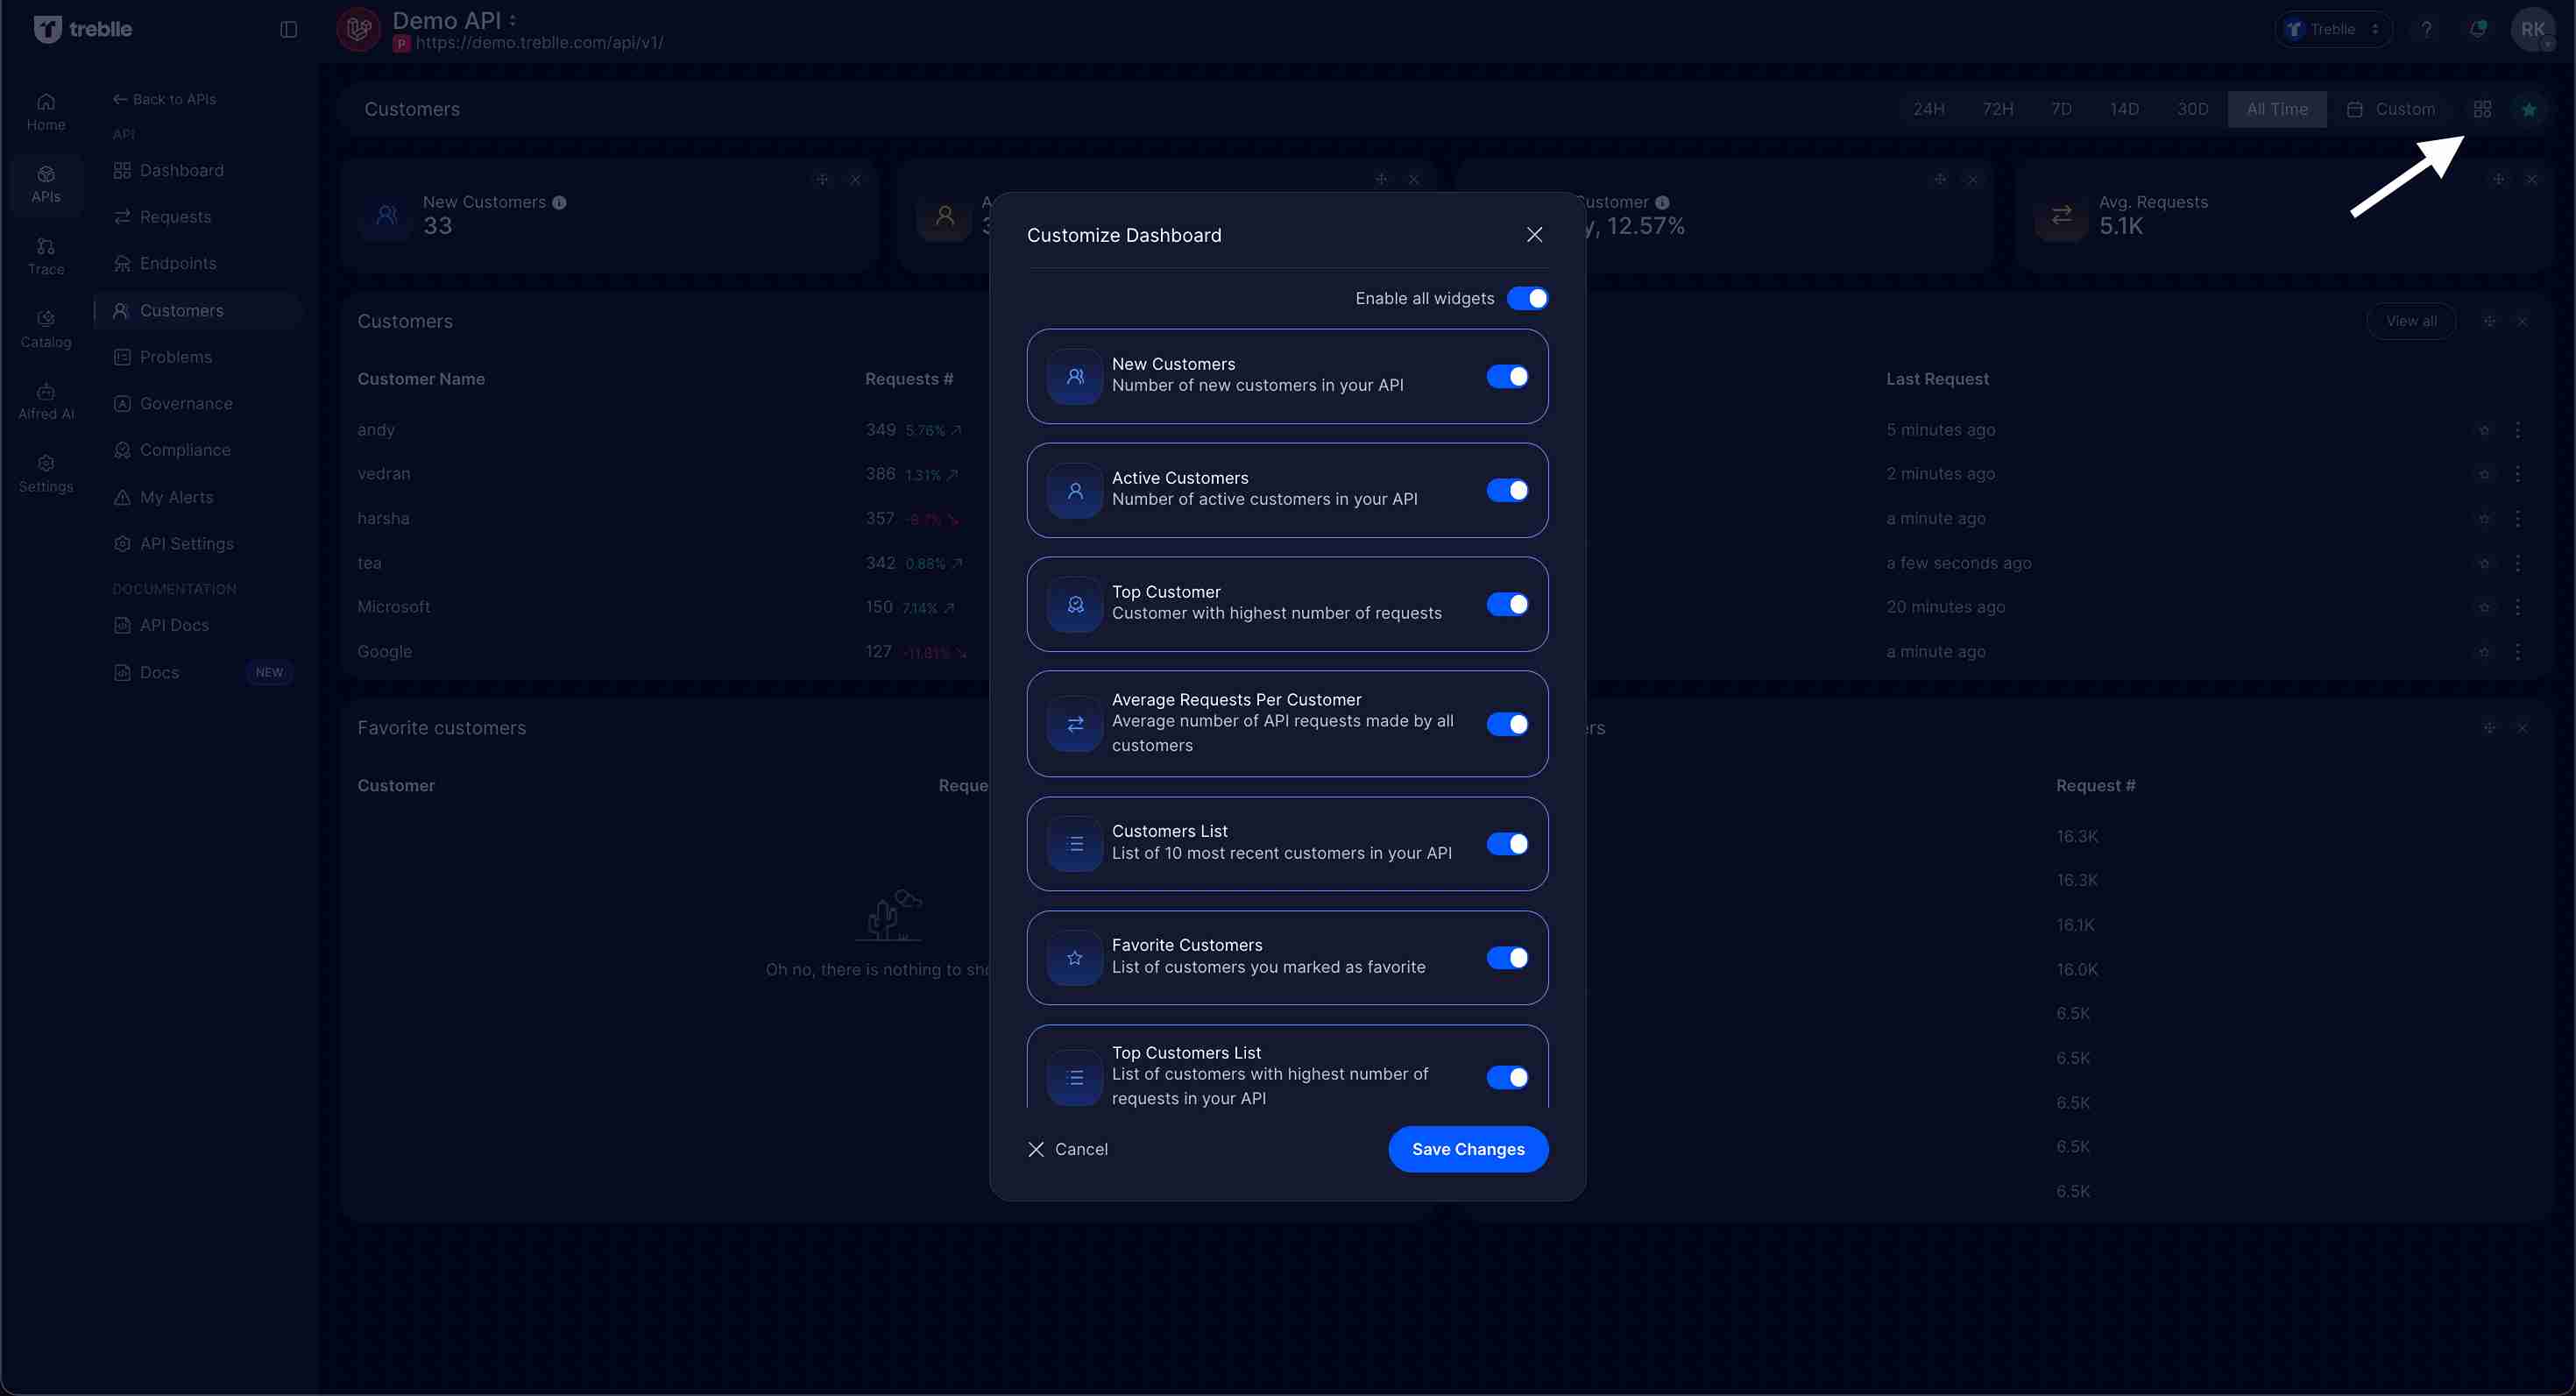The height and width of the screenshot is (1396, 2576).
Task: Open Alfred AI from the sidebar
Action: pyautogui.click(x=45, y=400)
